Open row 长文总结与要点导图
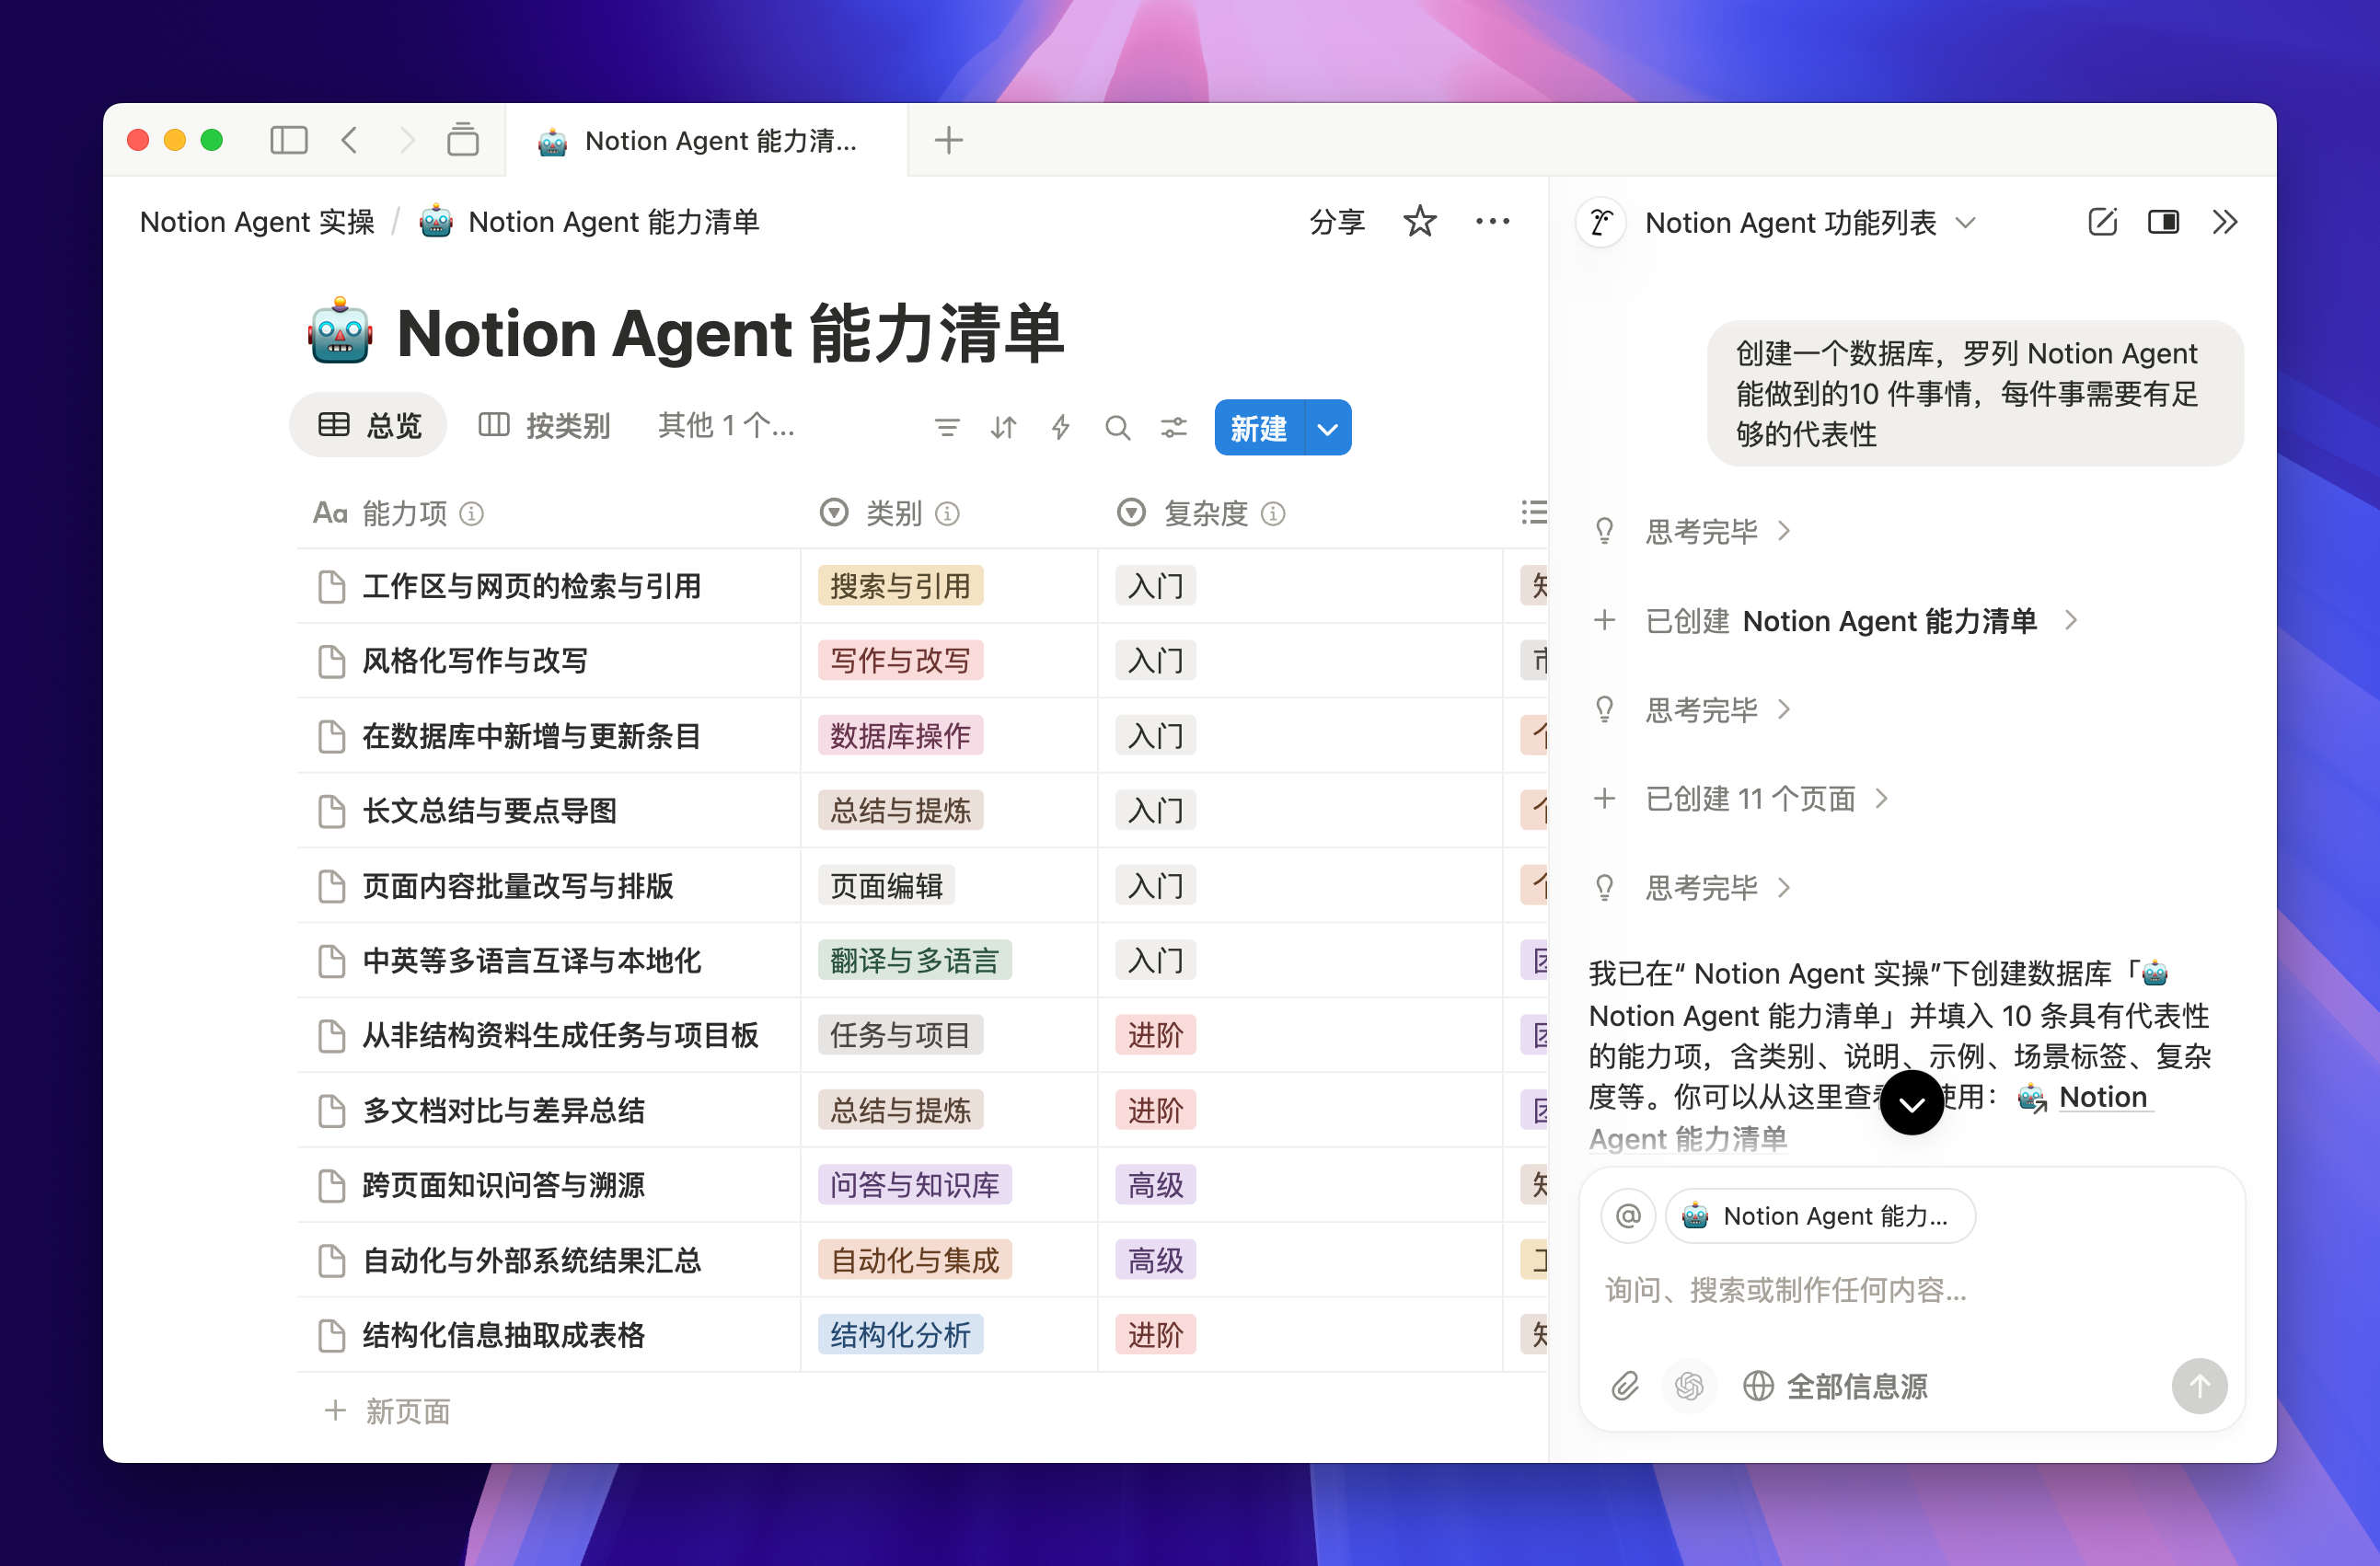 tap(489, 810)
